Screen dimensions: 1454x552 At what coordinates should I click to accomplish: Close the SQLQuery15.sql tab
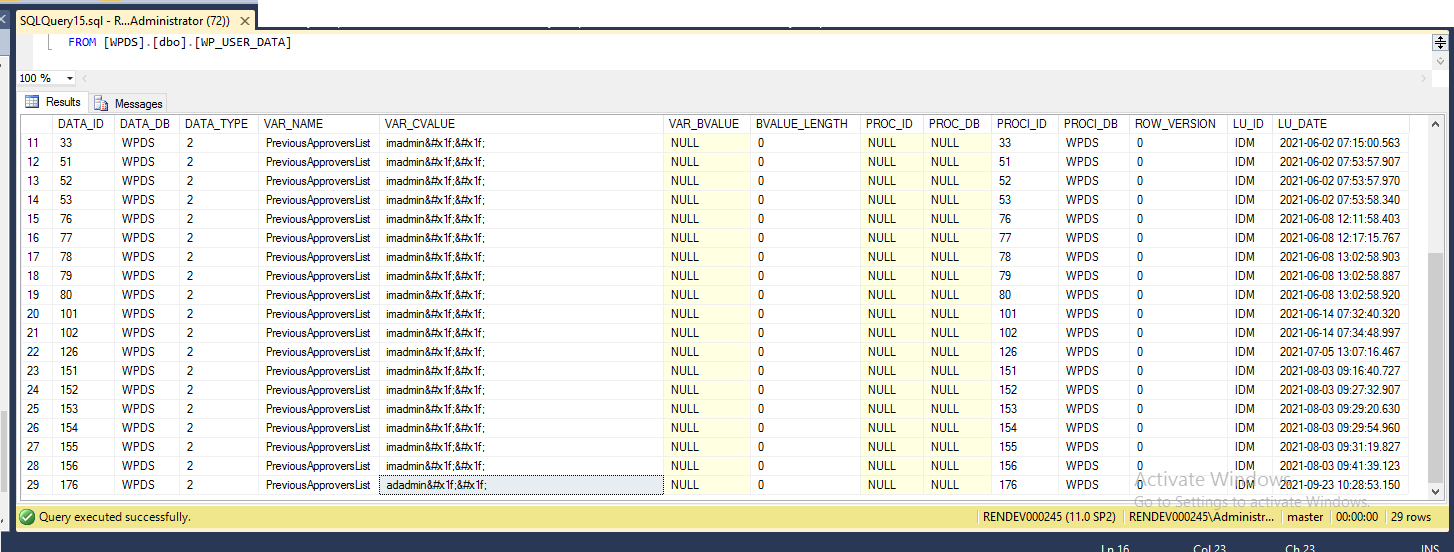click(x=245, y=20)
